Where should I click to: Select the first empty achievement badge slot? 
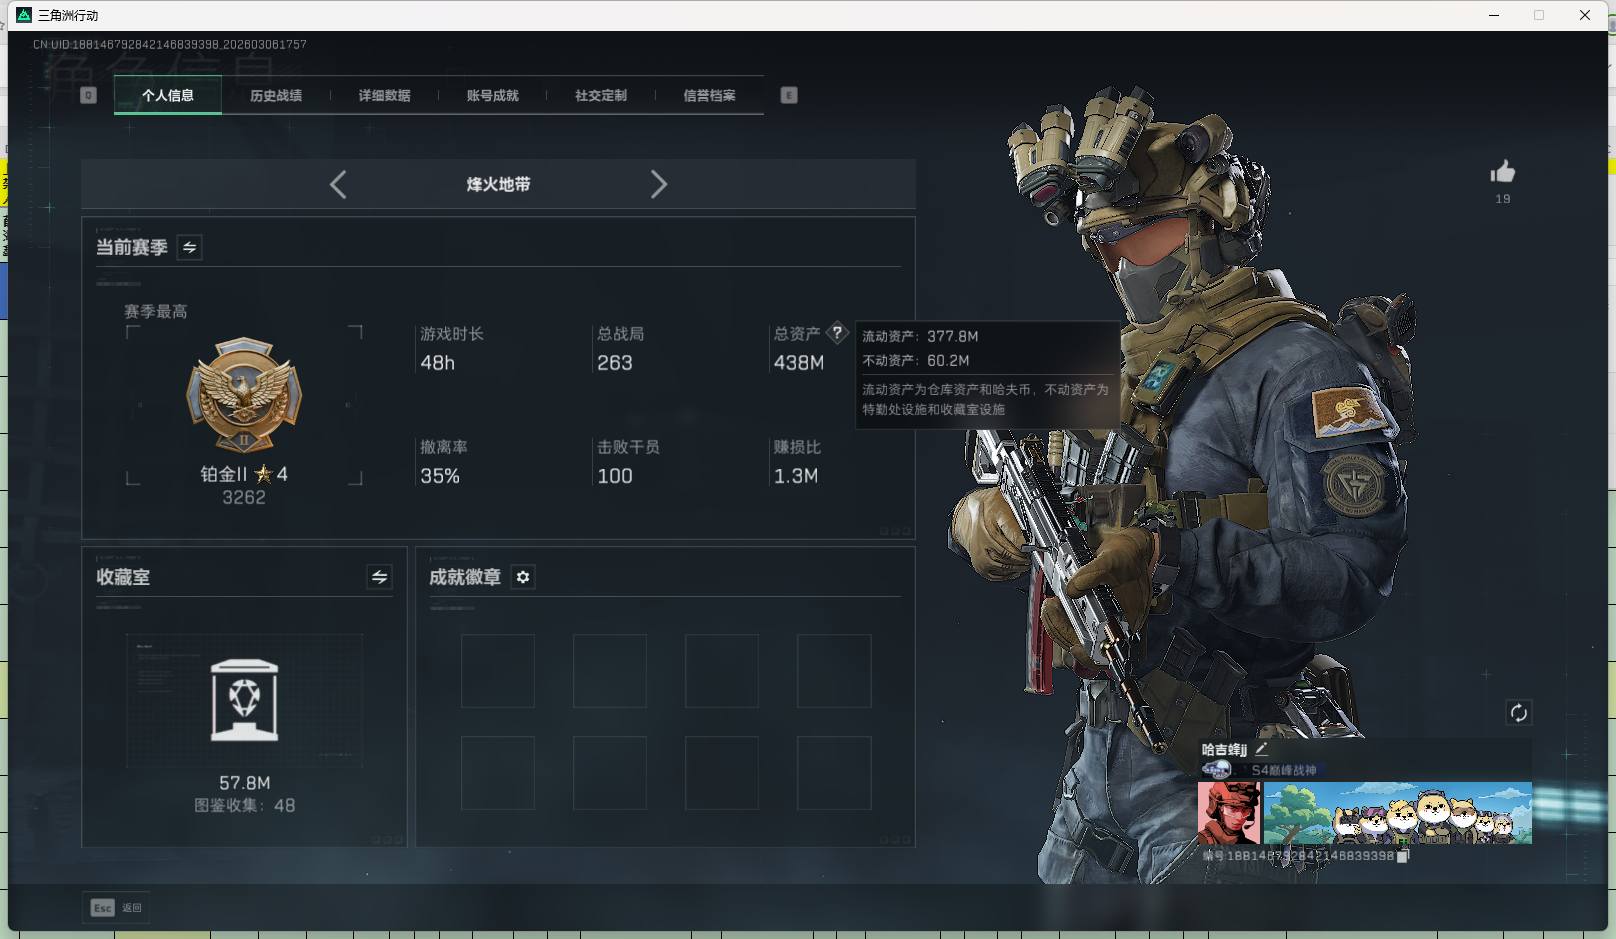[497, 671]
